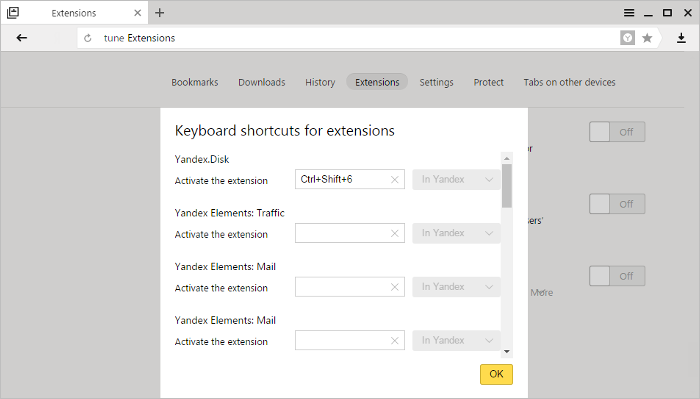Clear the bottom-most Mail shortcut with X
The image size is (700, 399).
click(395, 341)
